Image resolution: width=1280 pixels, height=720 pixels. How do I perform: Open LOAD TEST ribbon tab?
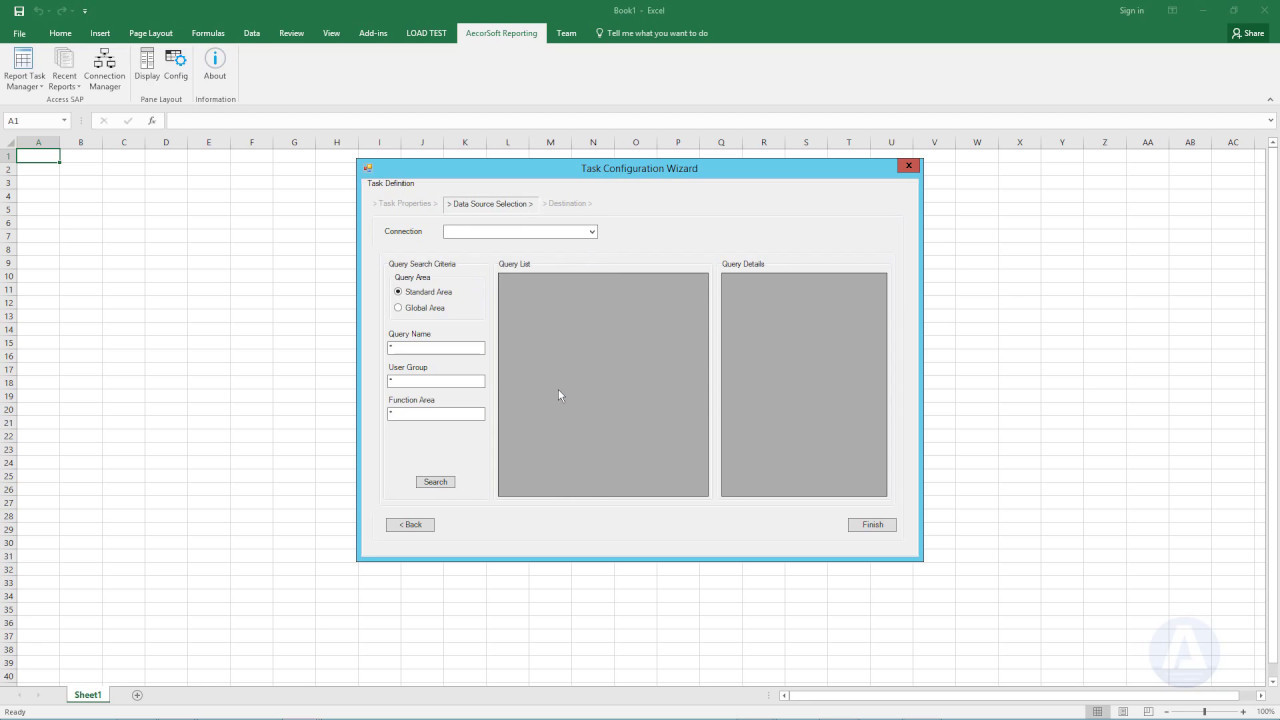426,33
